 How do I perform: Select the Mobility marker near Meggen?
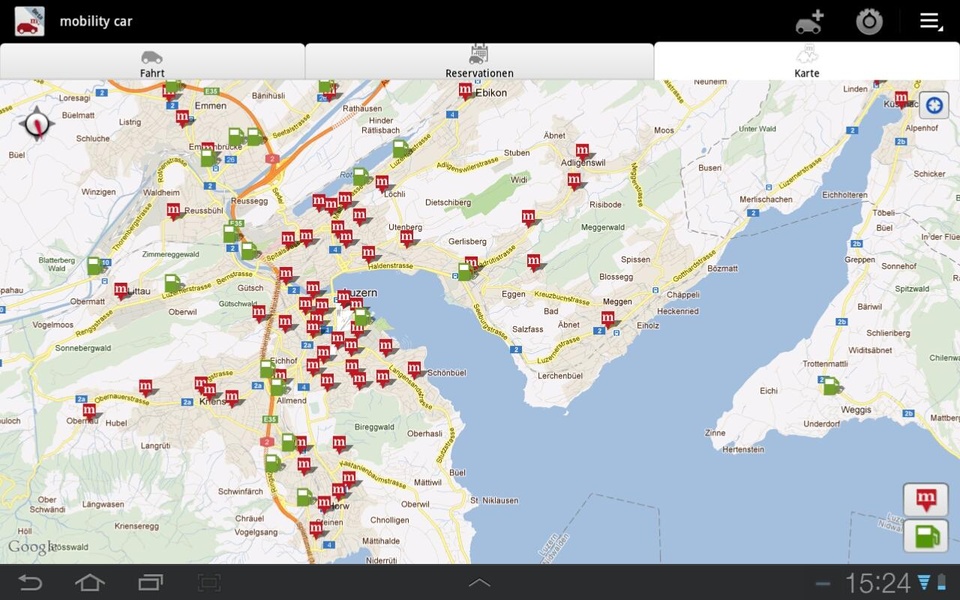[x=608, y=319]
